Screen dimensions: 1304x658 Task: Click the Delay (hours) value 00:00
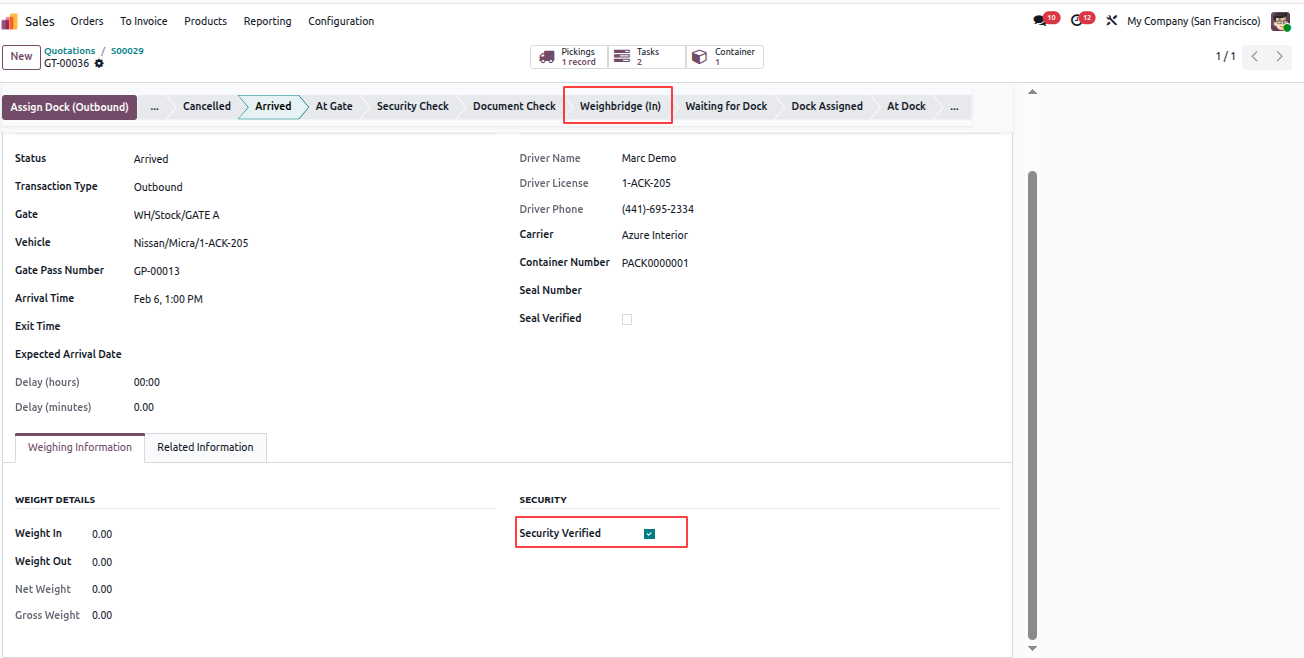(x=147, y=383)
